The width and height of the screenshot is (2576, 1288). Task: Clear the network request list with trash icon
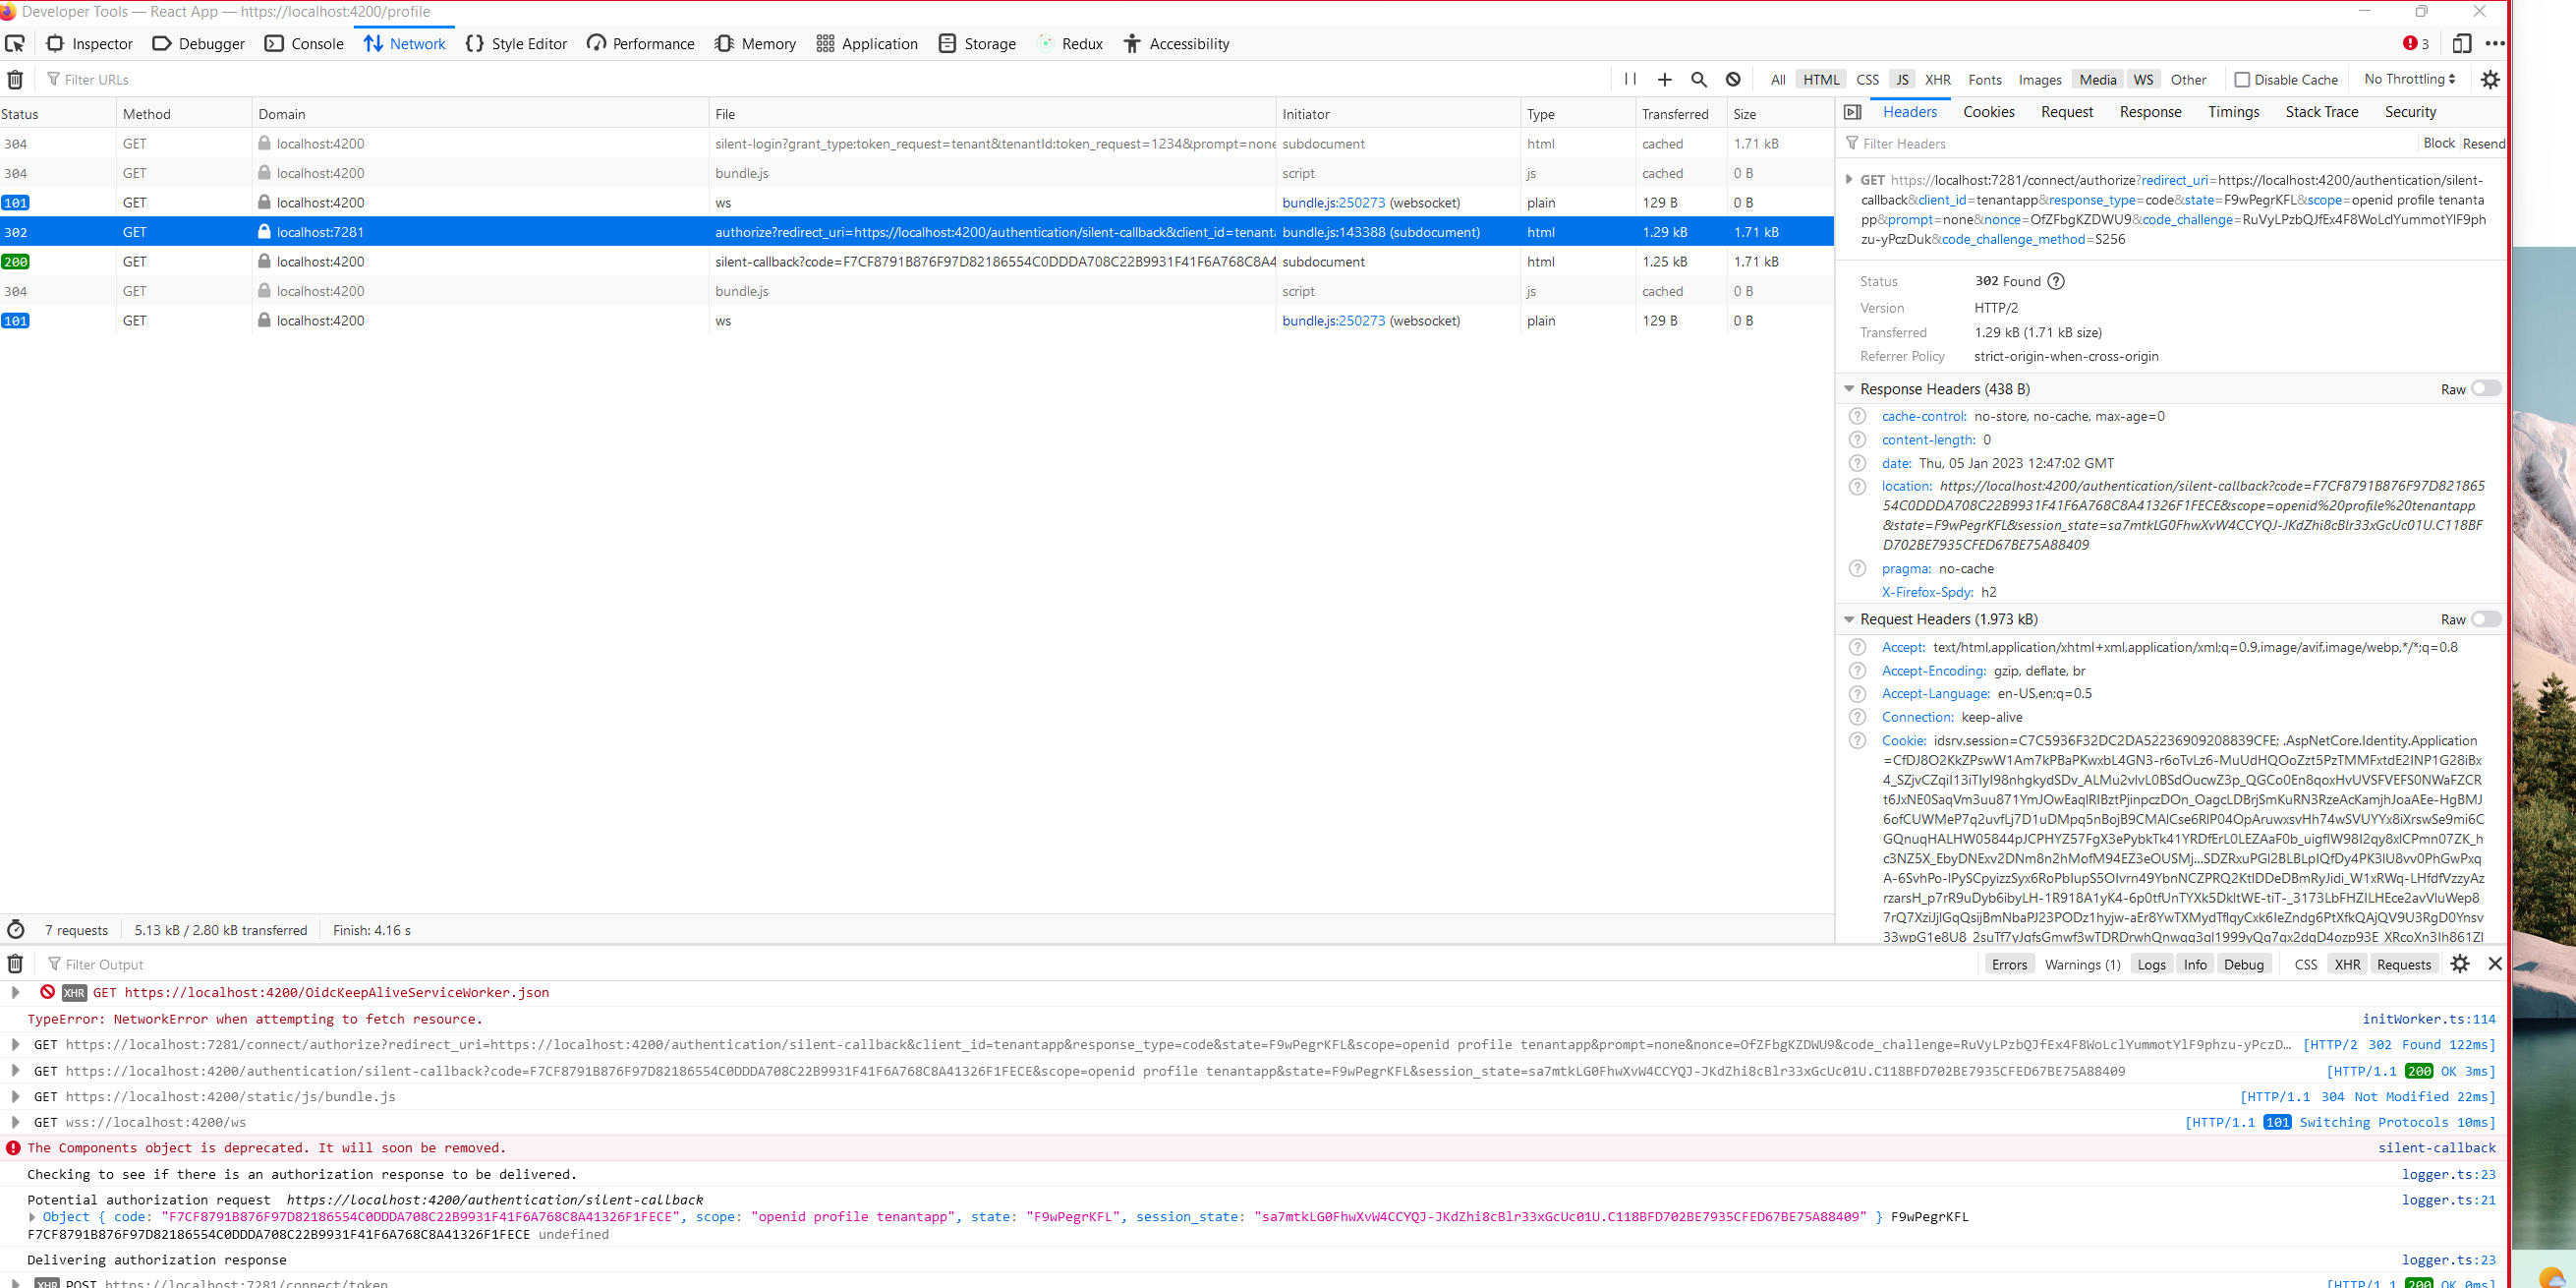(16, 79)
